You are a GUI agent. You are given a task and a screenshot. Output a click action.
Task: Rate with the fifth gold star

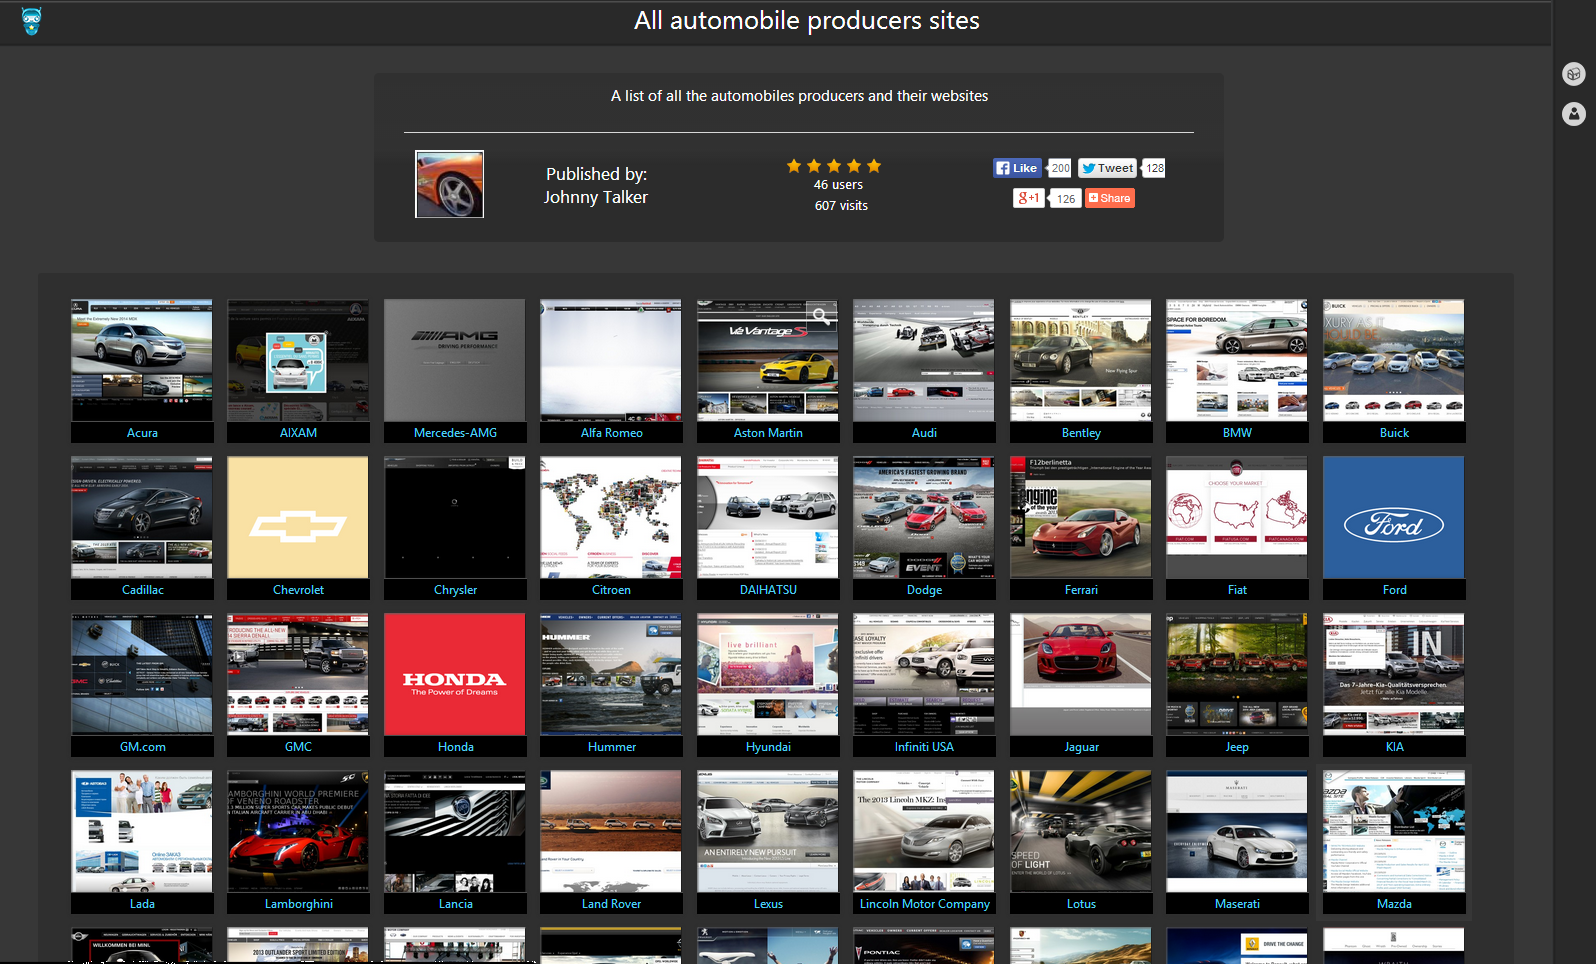(x=874, y=166)
